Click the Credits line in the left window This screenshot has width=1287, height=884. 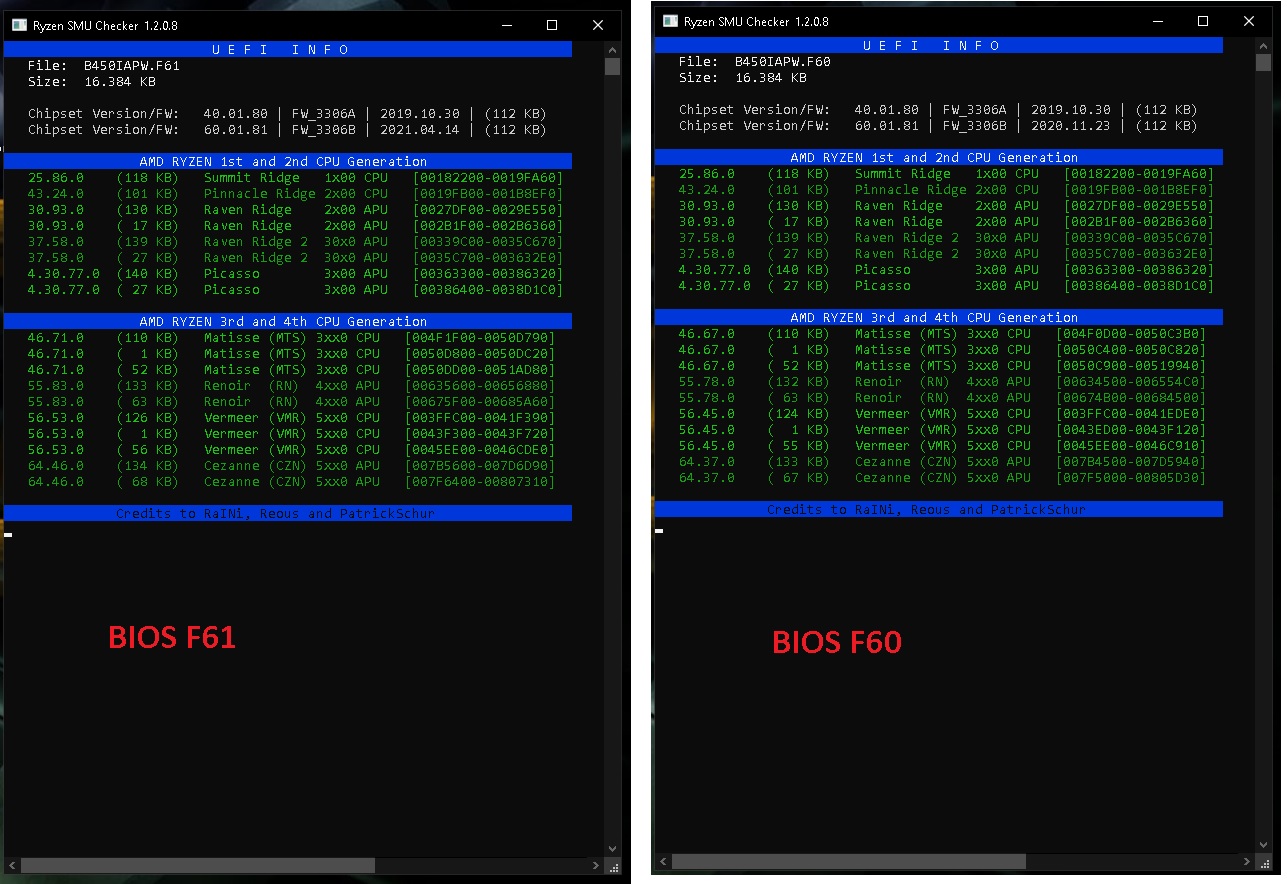287,513
